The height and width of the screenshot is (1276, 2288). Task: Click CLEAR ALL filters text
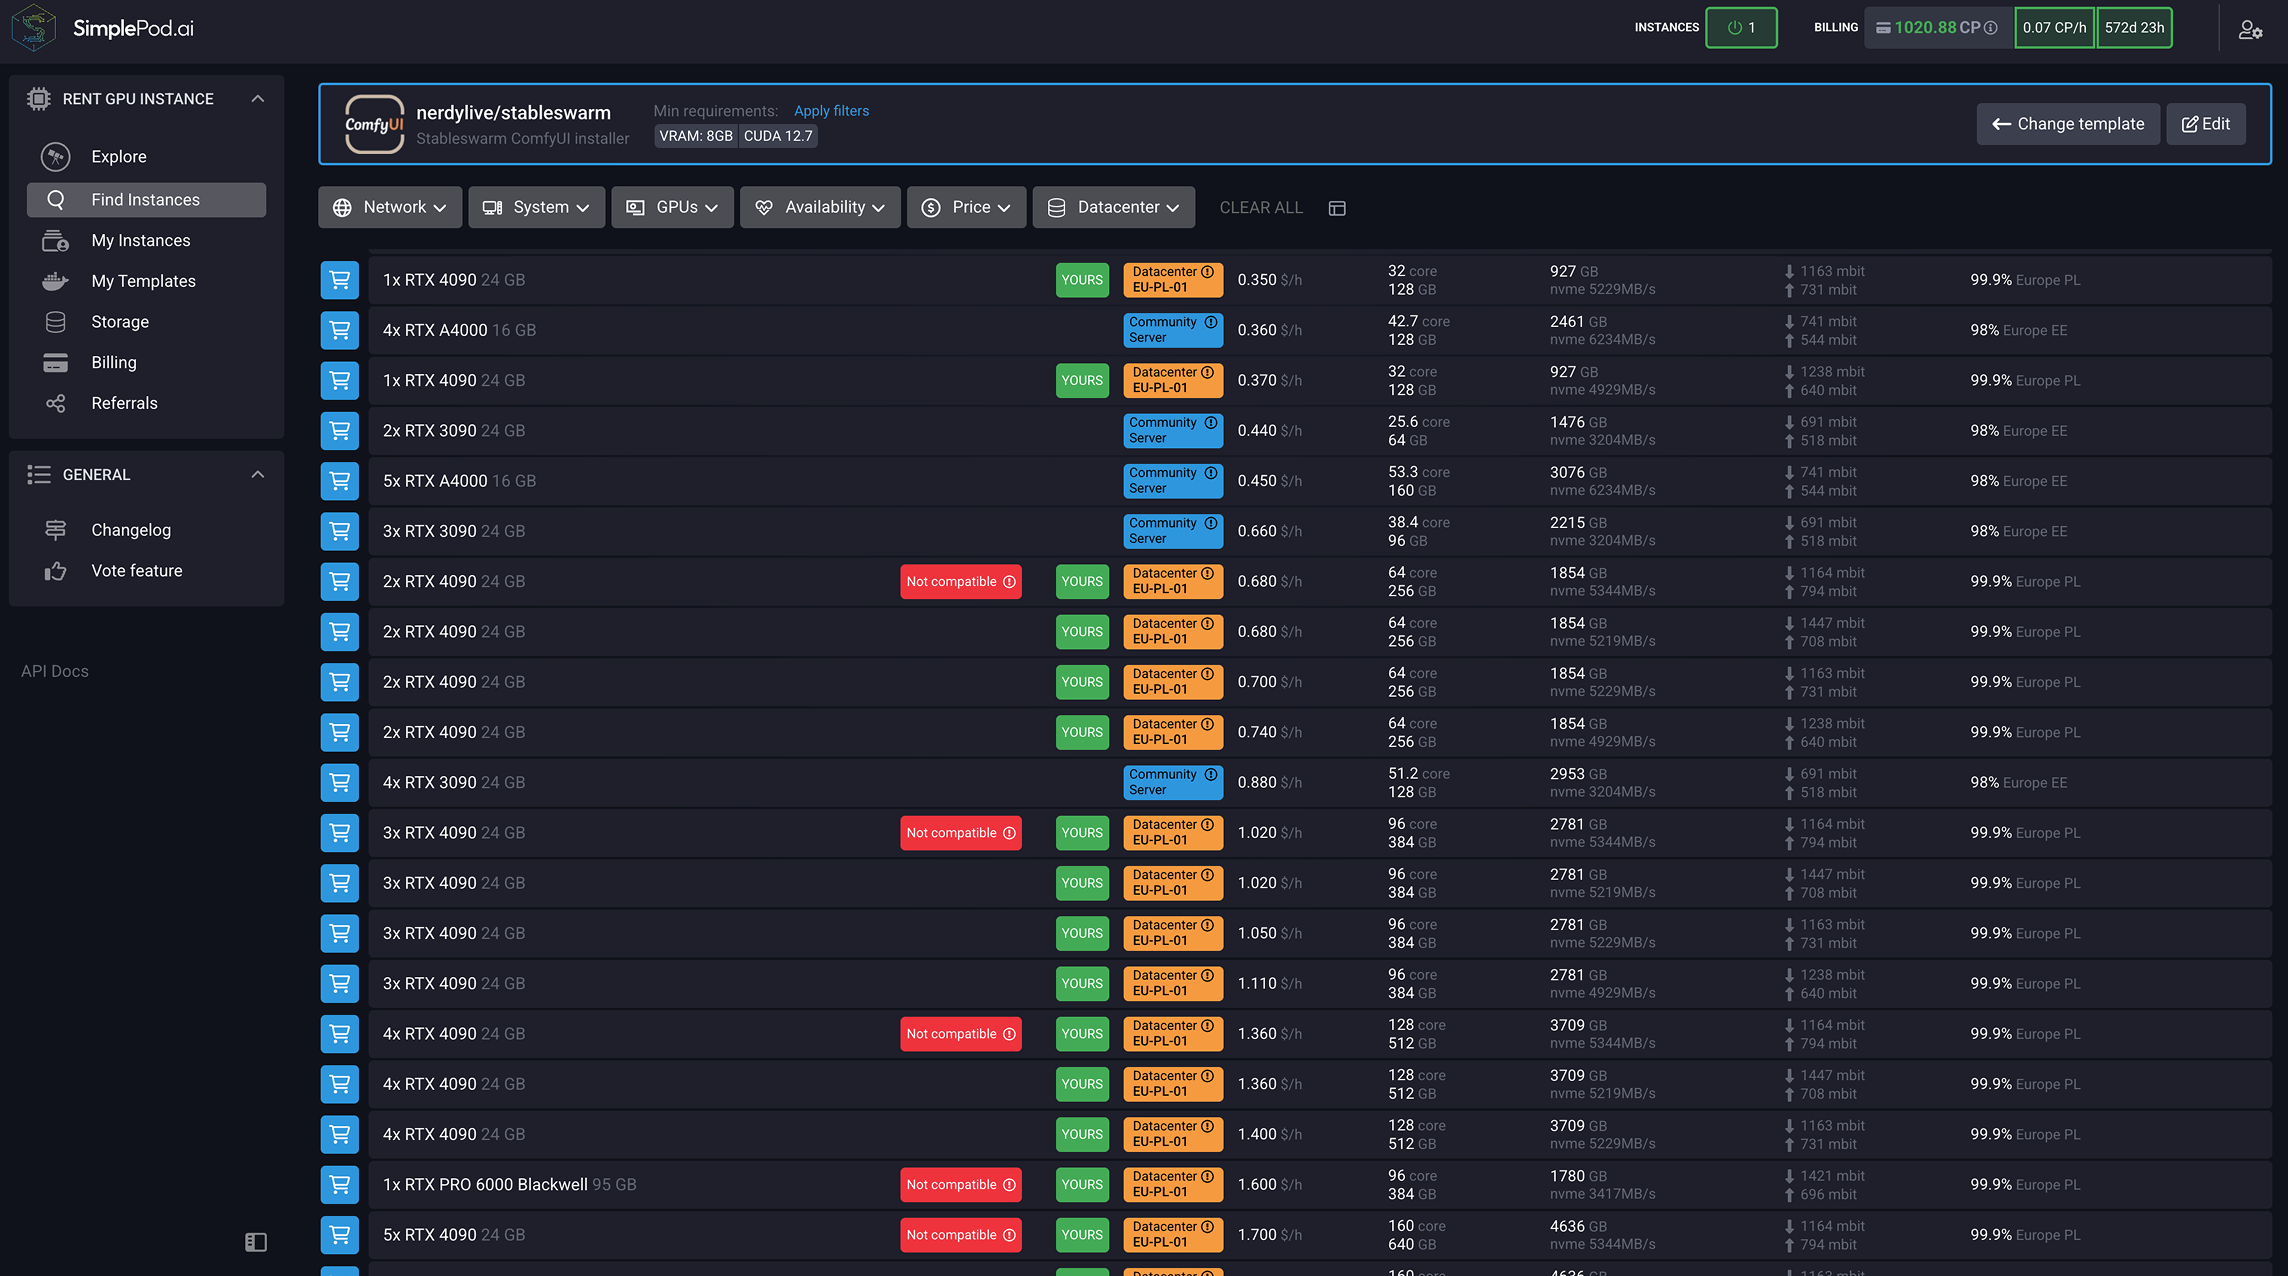(x=1261, y=208)
